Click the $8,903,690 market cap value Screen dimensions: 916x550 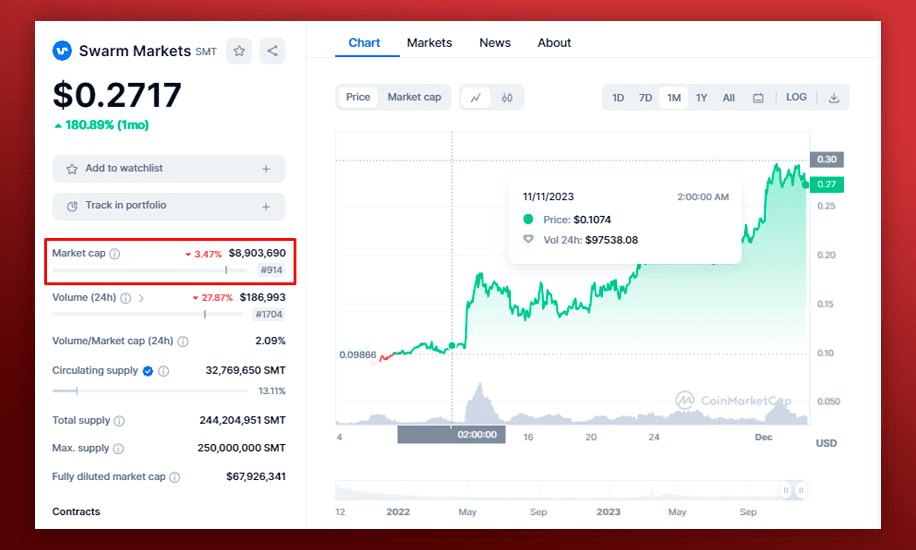[257, 253]
